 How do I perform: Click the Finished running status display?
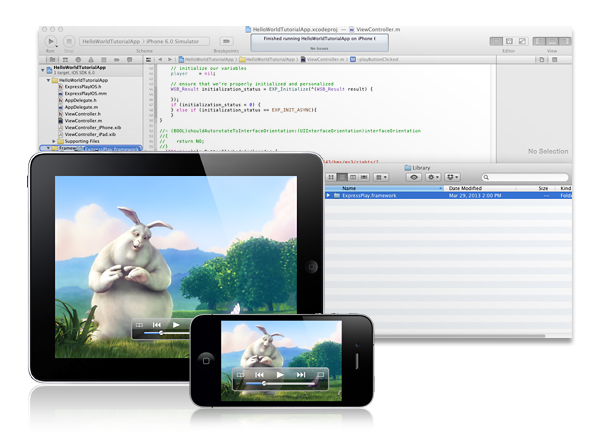coord(320,42)
